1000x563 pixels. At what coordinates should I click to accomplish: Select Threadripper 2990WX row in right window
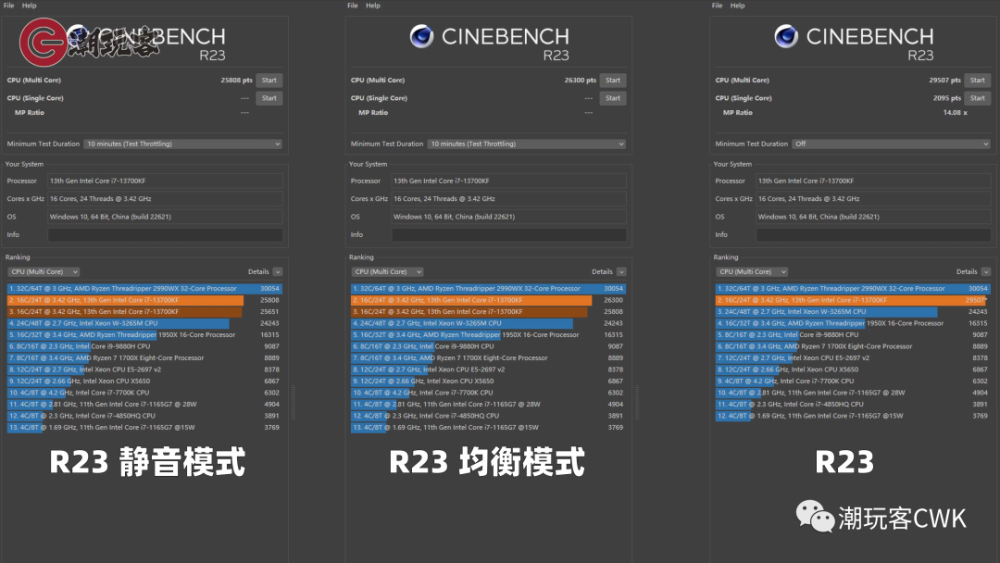coord(853,289)
